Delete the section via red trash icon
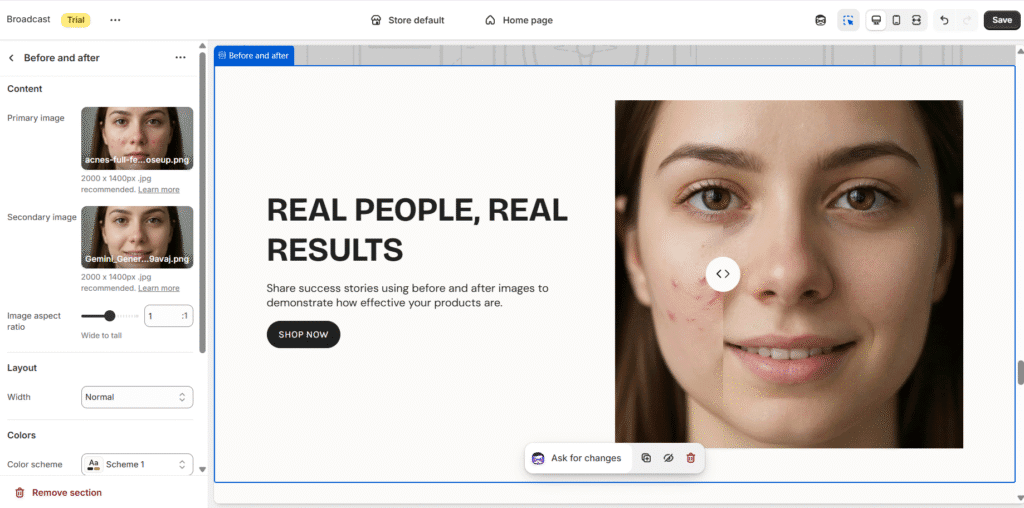 690,458
